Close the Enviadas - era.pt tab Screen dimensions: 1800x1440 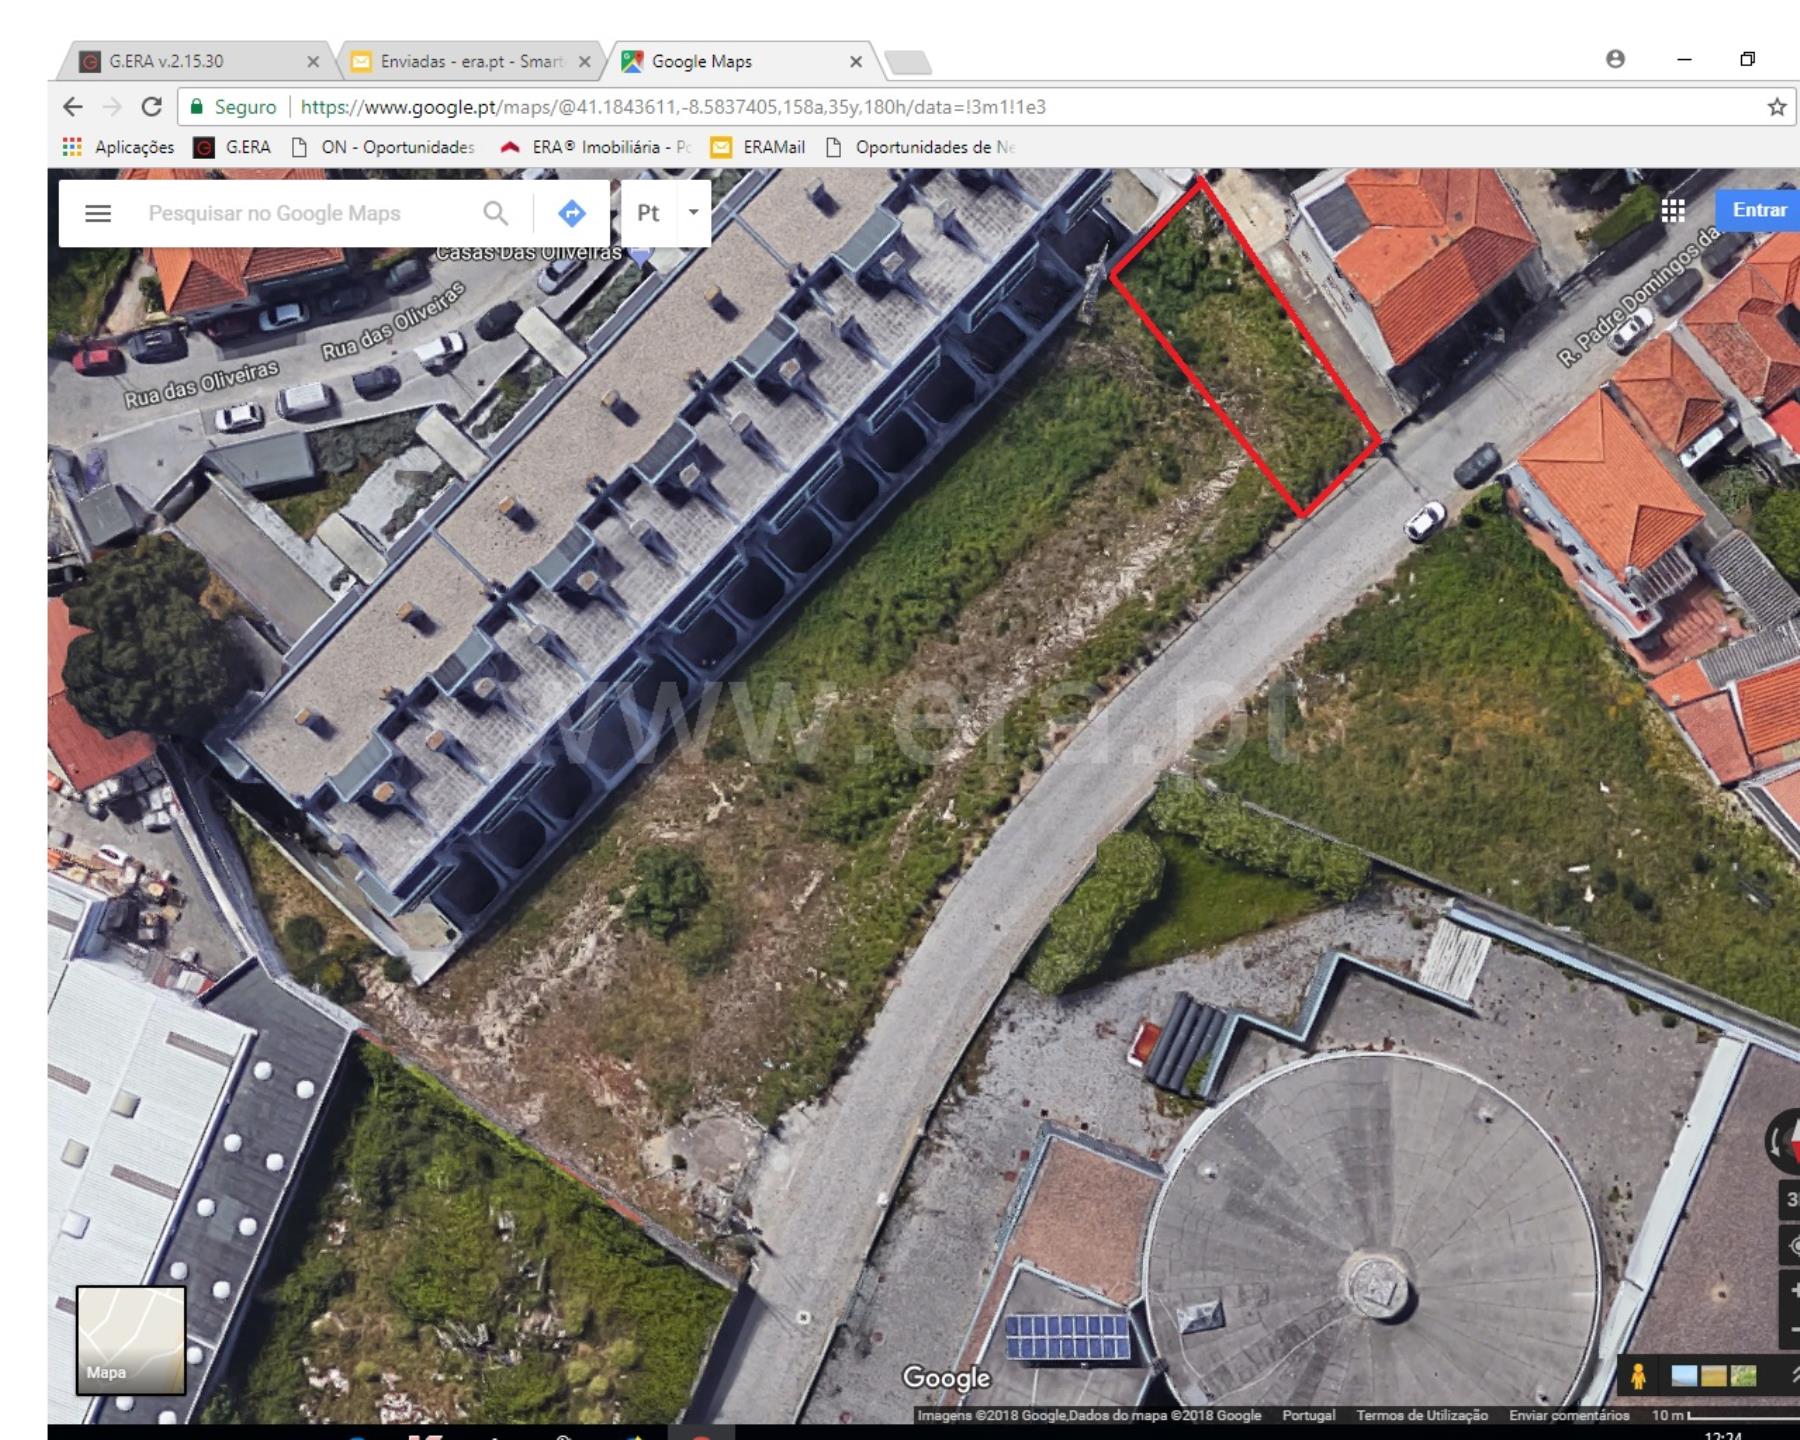tap(585, 61)
